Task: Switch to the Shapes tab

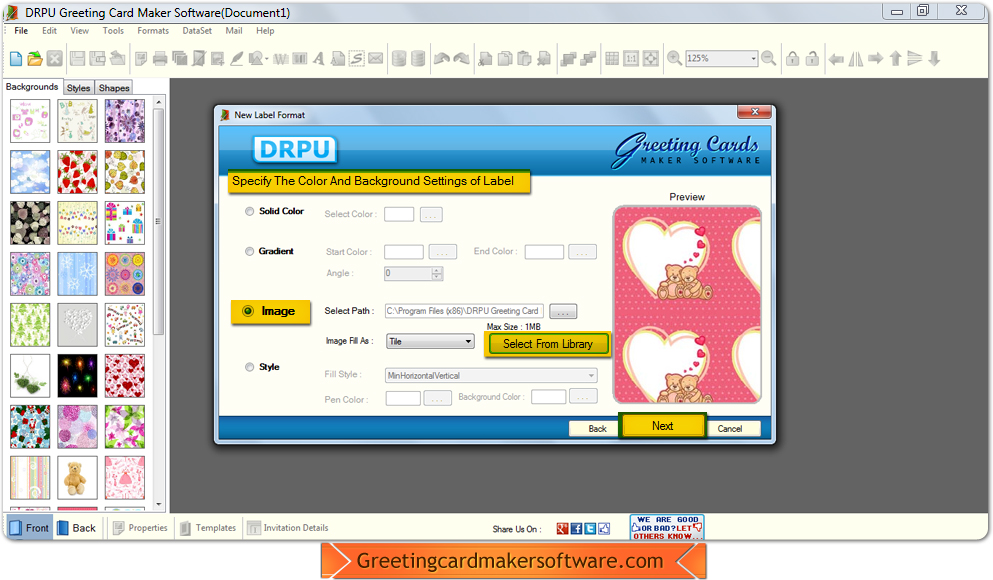Action: (x=114, y=88)
